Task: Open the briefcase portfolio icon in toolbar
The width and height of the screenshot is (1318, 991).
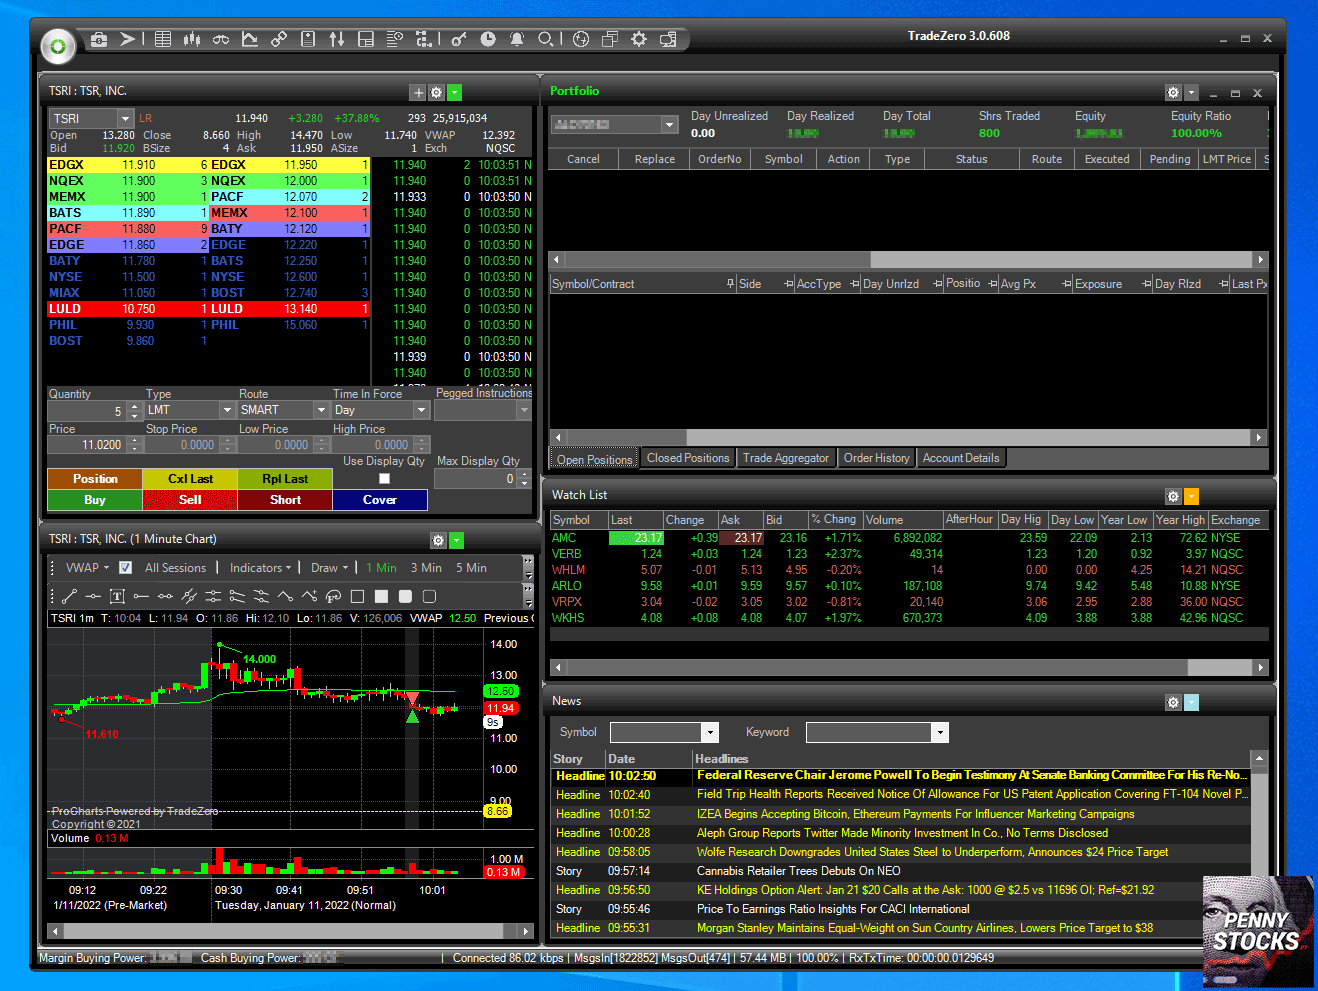Action: [x=99, y=39]
